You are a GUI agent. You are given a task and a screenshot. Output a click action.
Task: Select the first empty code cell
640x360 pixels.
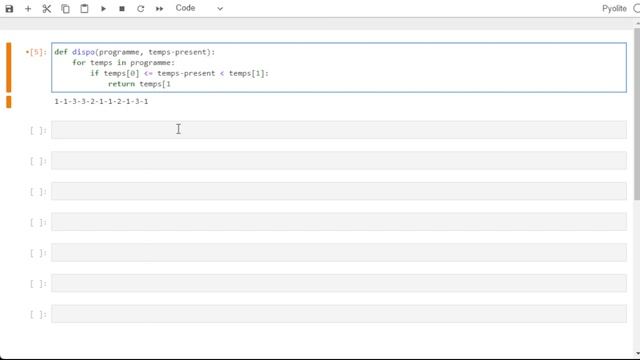[x=339, y=130]
